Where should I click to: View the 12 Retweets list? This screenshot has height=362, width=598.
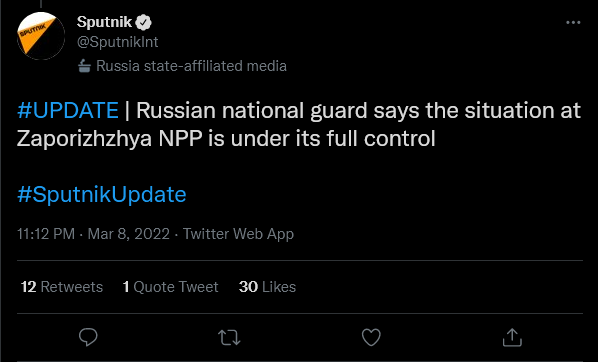click(x=62, y=287)
